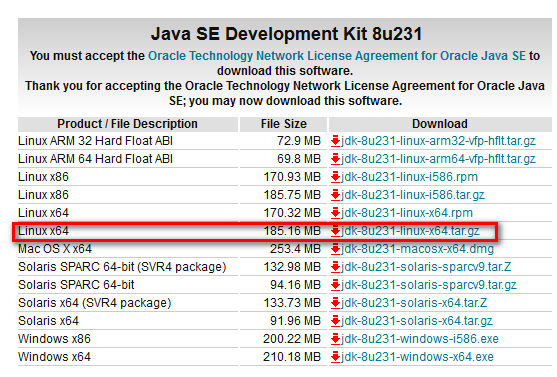Click download arrow icon for solaris-sparcv9.tar.gz

(x=335, y=285)
